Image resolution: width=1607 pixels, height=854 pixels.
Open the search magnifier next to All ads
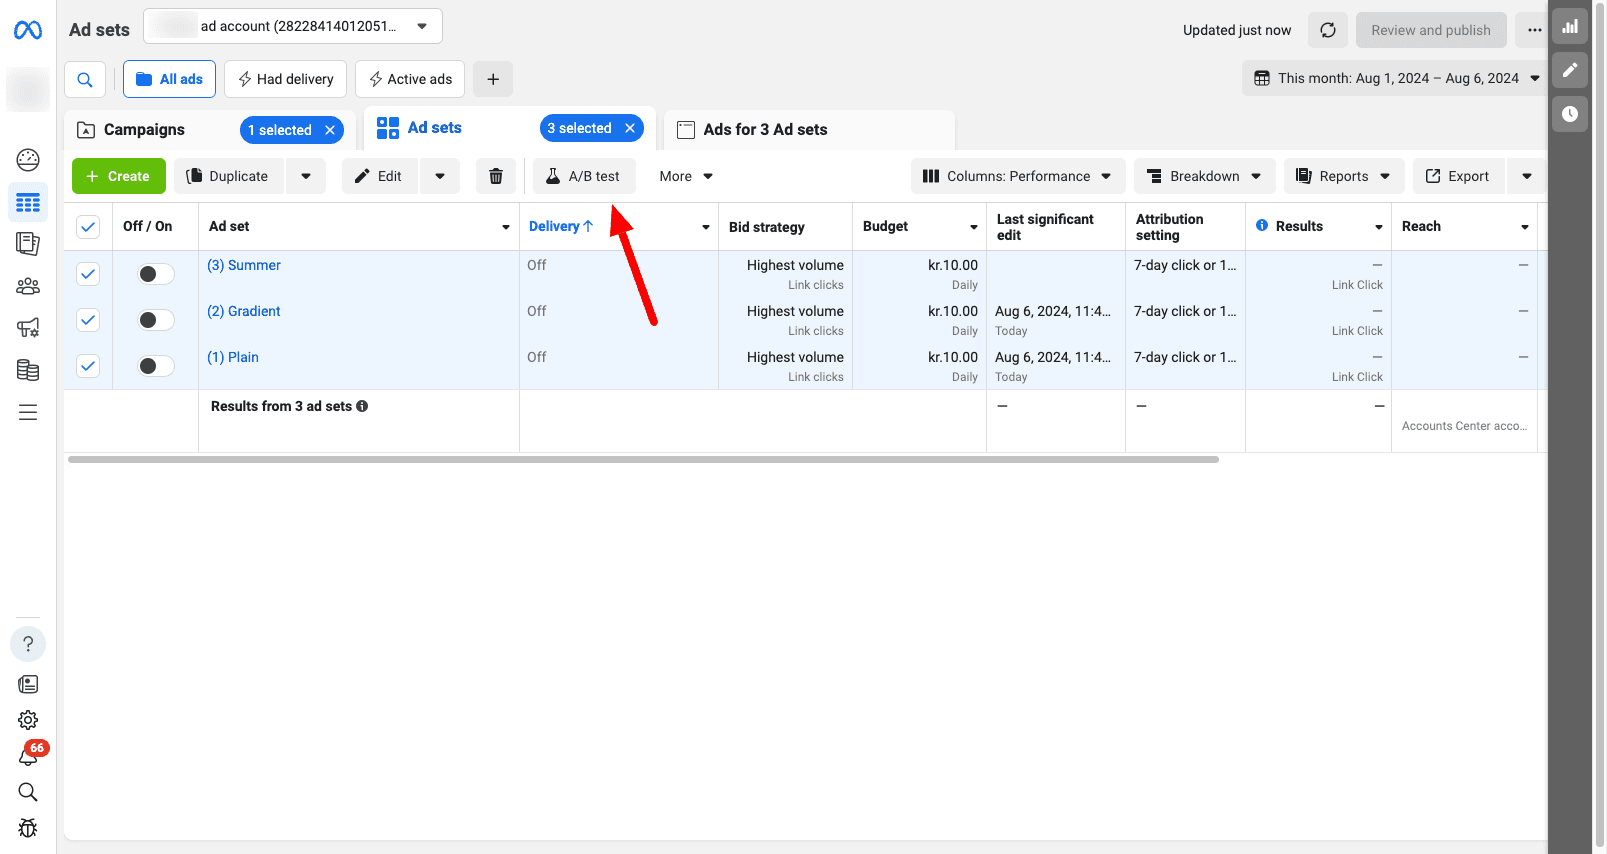pos(85,79)
